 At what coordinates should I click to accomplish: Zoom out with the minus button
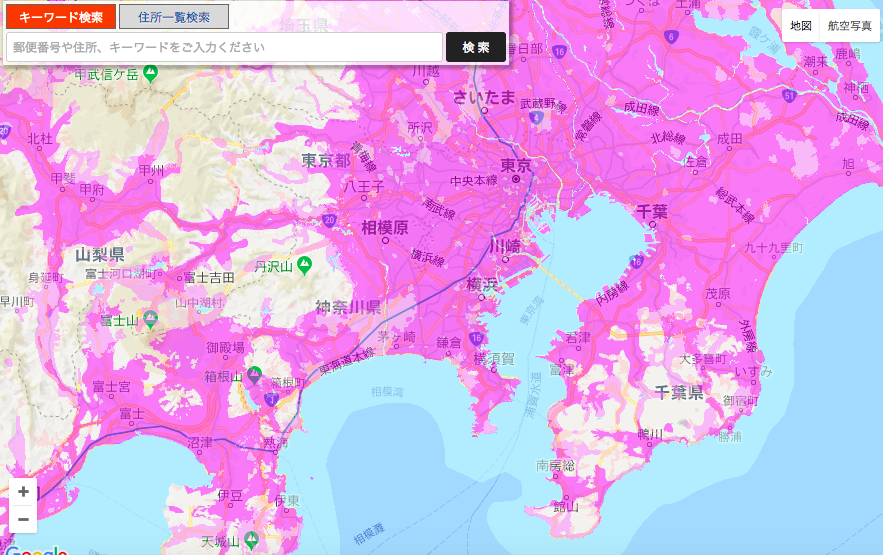(x=23, y=519)
